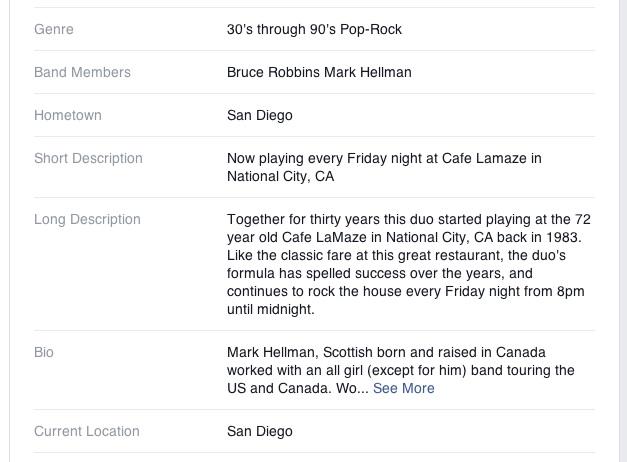Viewport: 627px width, 462px height.
Task: Select the San Diego value beside Current Location
Action: coord(260,431)
